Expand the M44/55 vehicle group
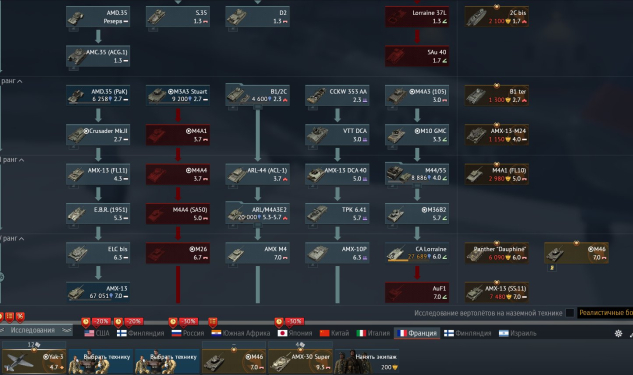Viewport: 633px width, 375px height. tap(417, 174)
